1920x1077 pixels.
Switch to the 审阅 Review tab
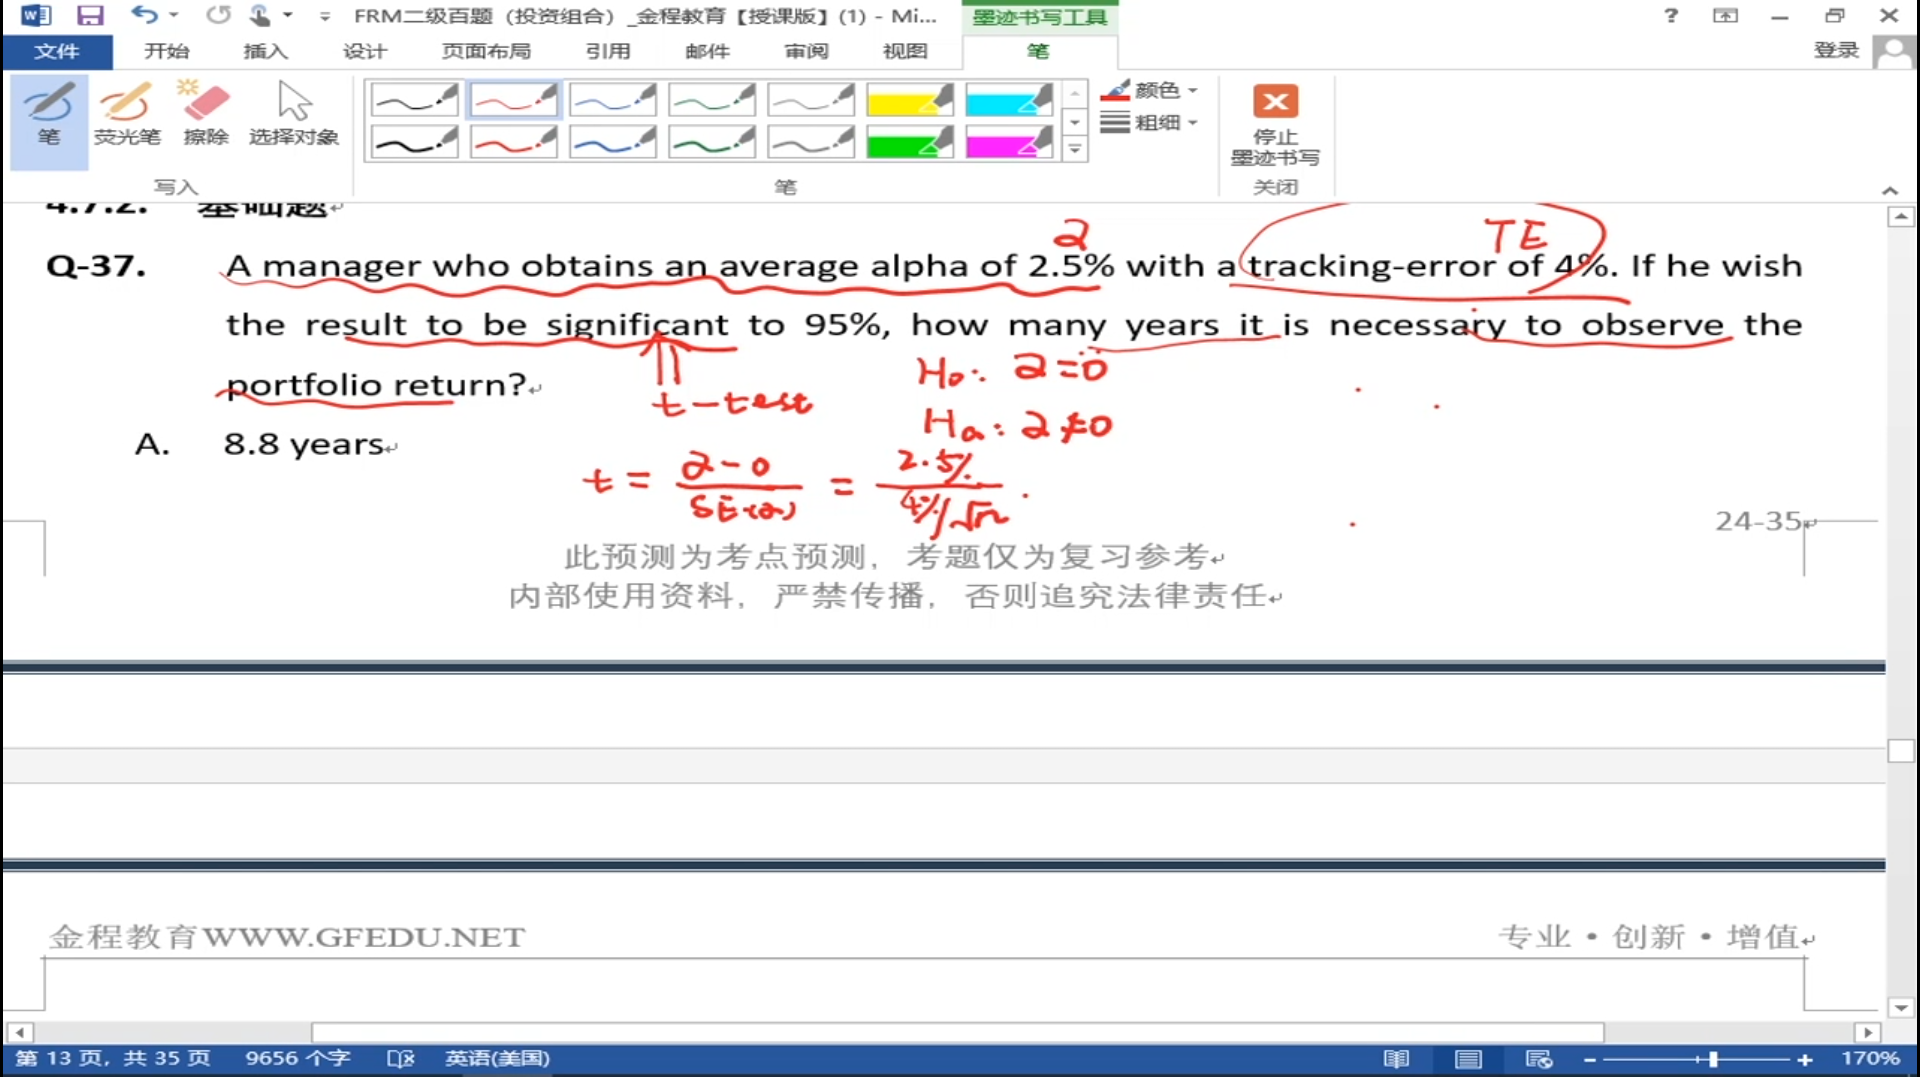click(806, 51)
